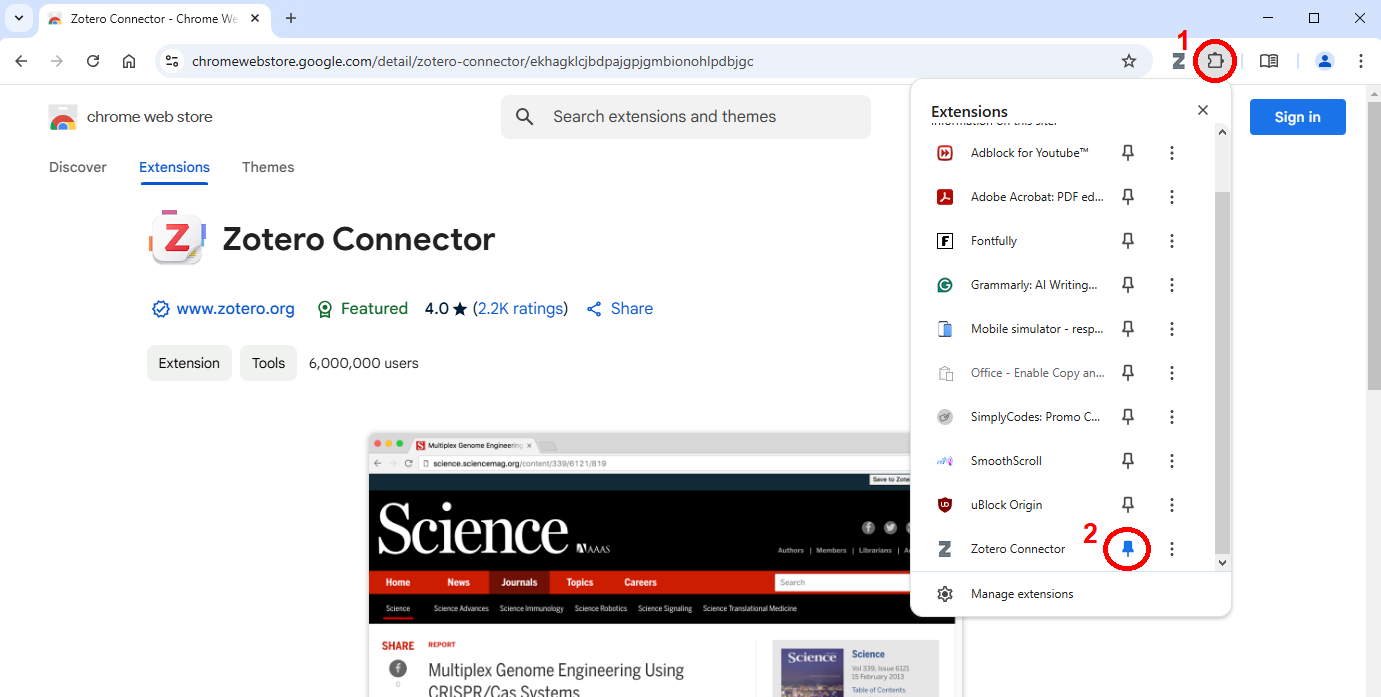Open more options for SmoothScroll extension
Viewport: 1381px width, 697px height.
[x=1172, y=461]
